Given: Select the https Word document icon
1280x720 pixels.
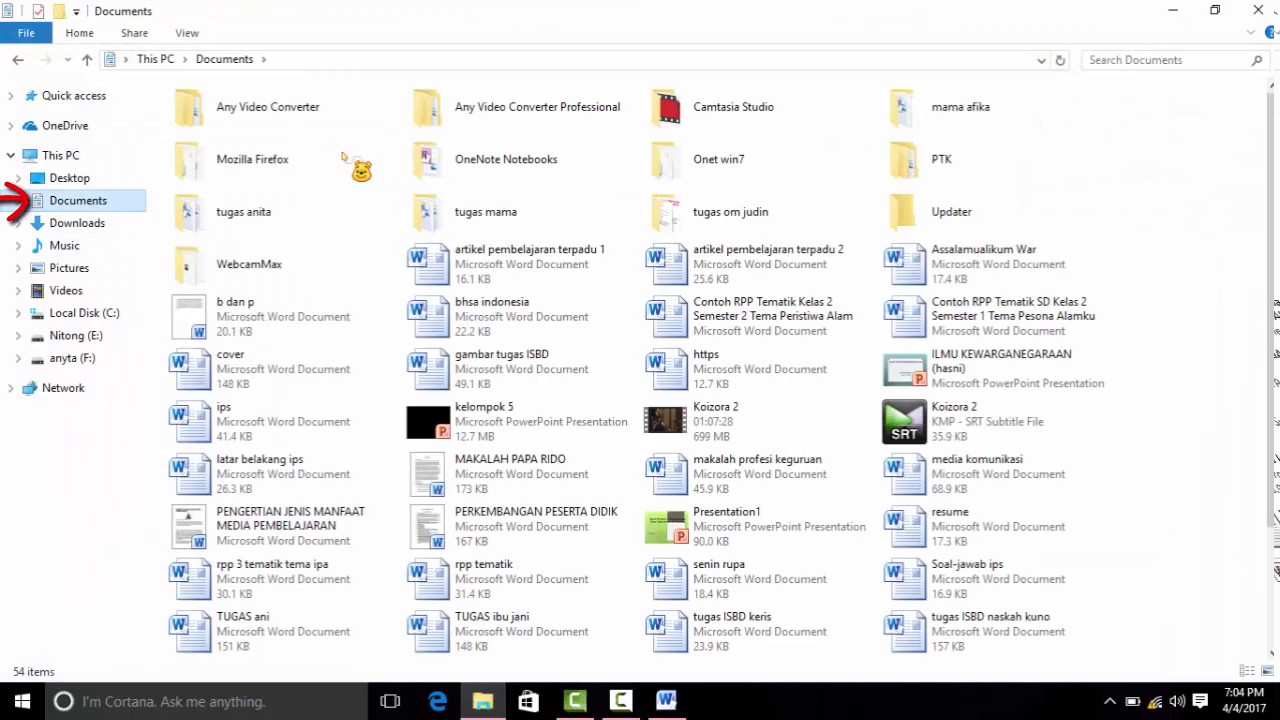Looking at the screenshot, I should coord(666,369).
